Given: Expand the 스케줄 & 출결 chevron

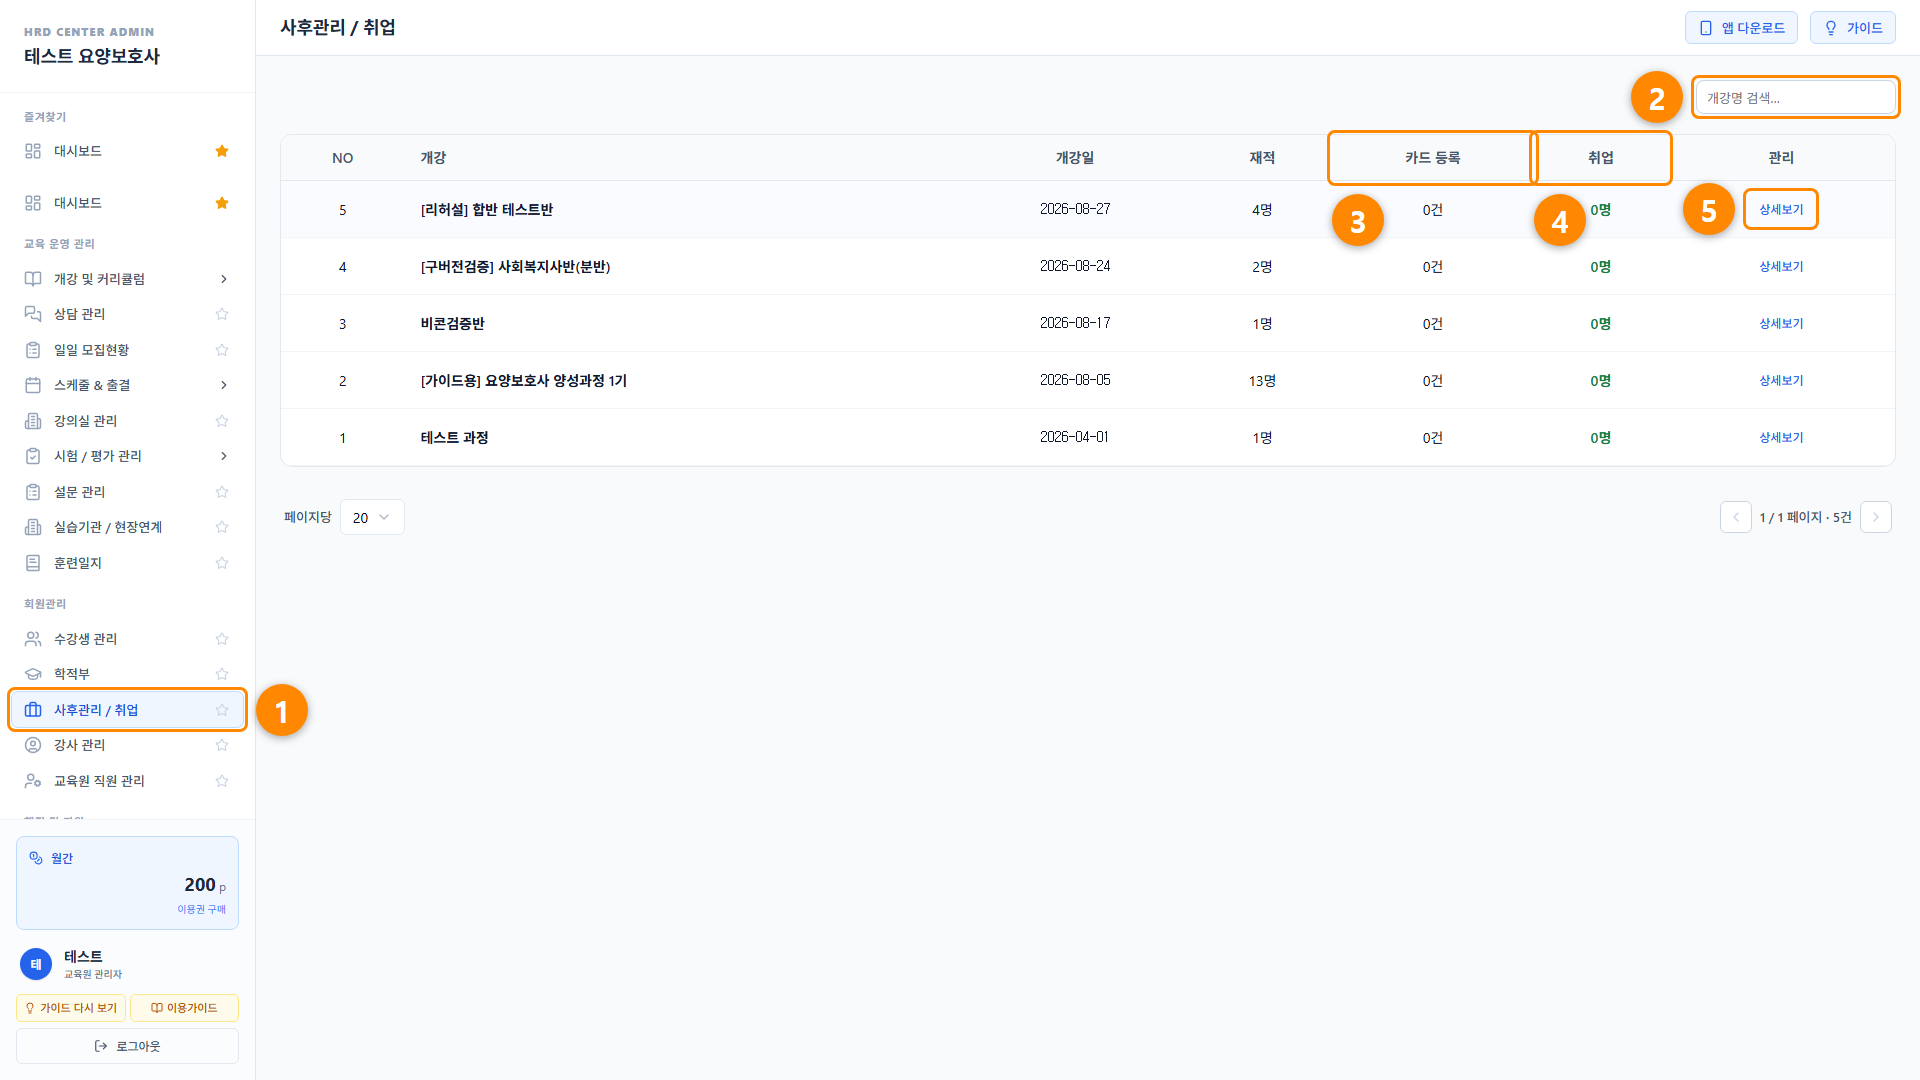Looking at the screenshot, I should click(223, 385).
